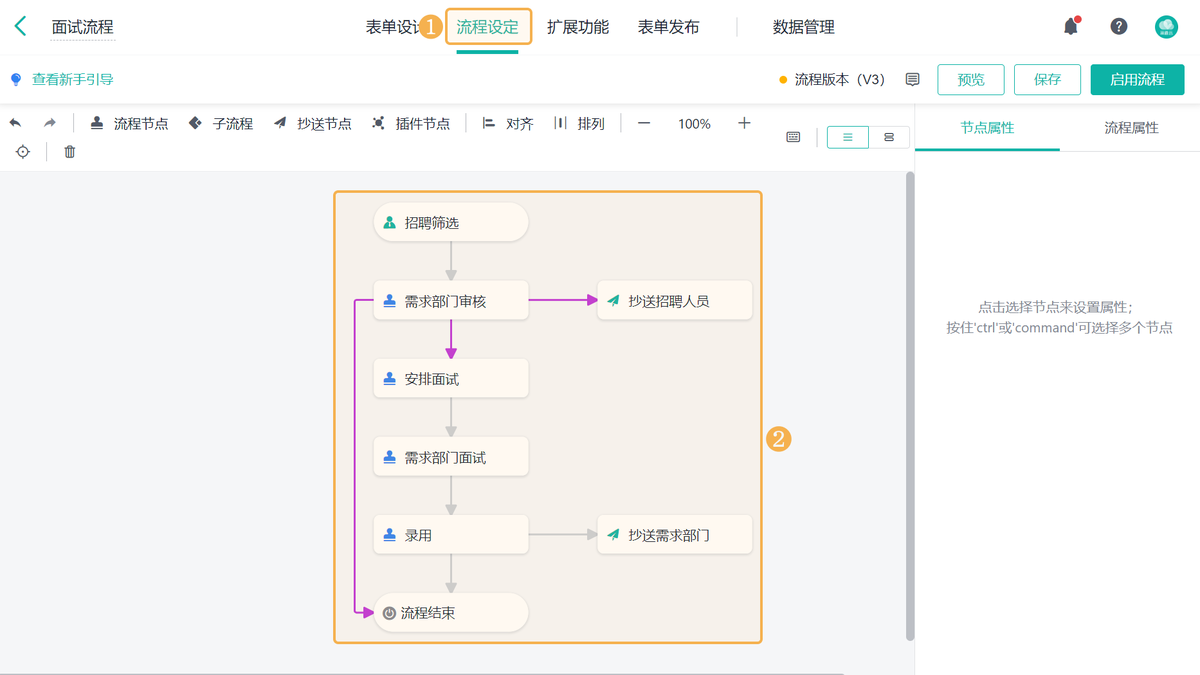The width and height of the screenshot is (1200, 675).
Task: Switch to the second card layout toggle
Action: click(889, 137)
